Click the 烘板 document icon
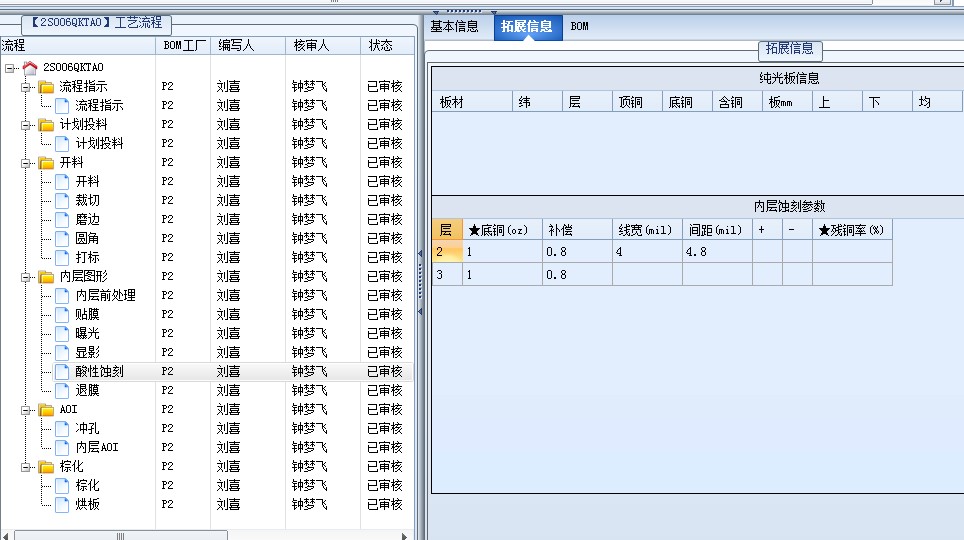Viewport: 964px width, 540px height. 62,505
